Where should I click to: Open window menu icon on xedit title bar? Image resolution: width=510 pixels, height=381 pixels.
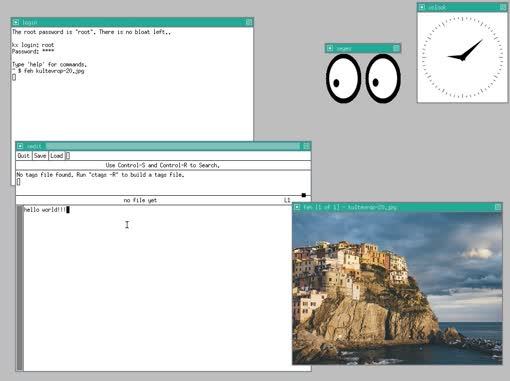(x=20, y=146)
